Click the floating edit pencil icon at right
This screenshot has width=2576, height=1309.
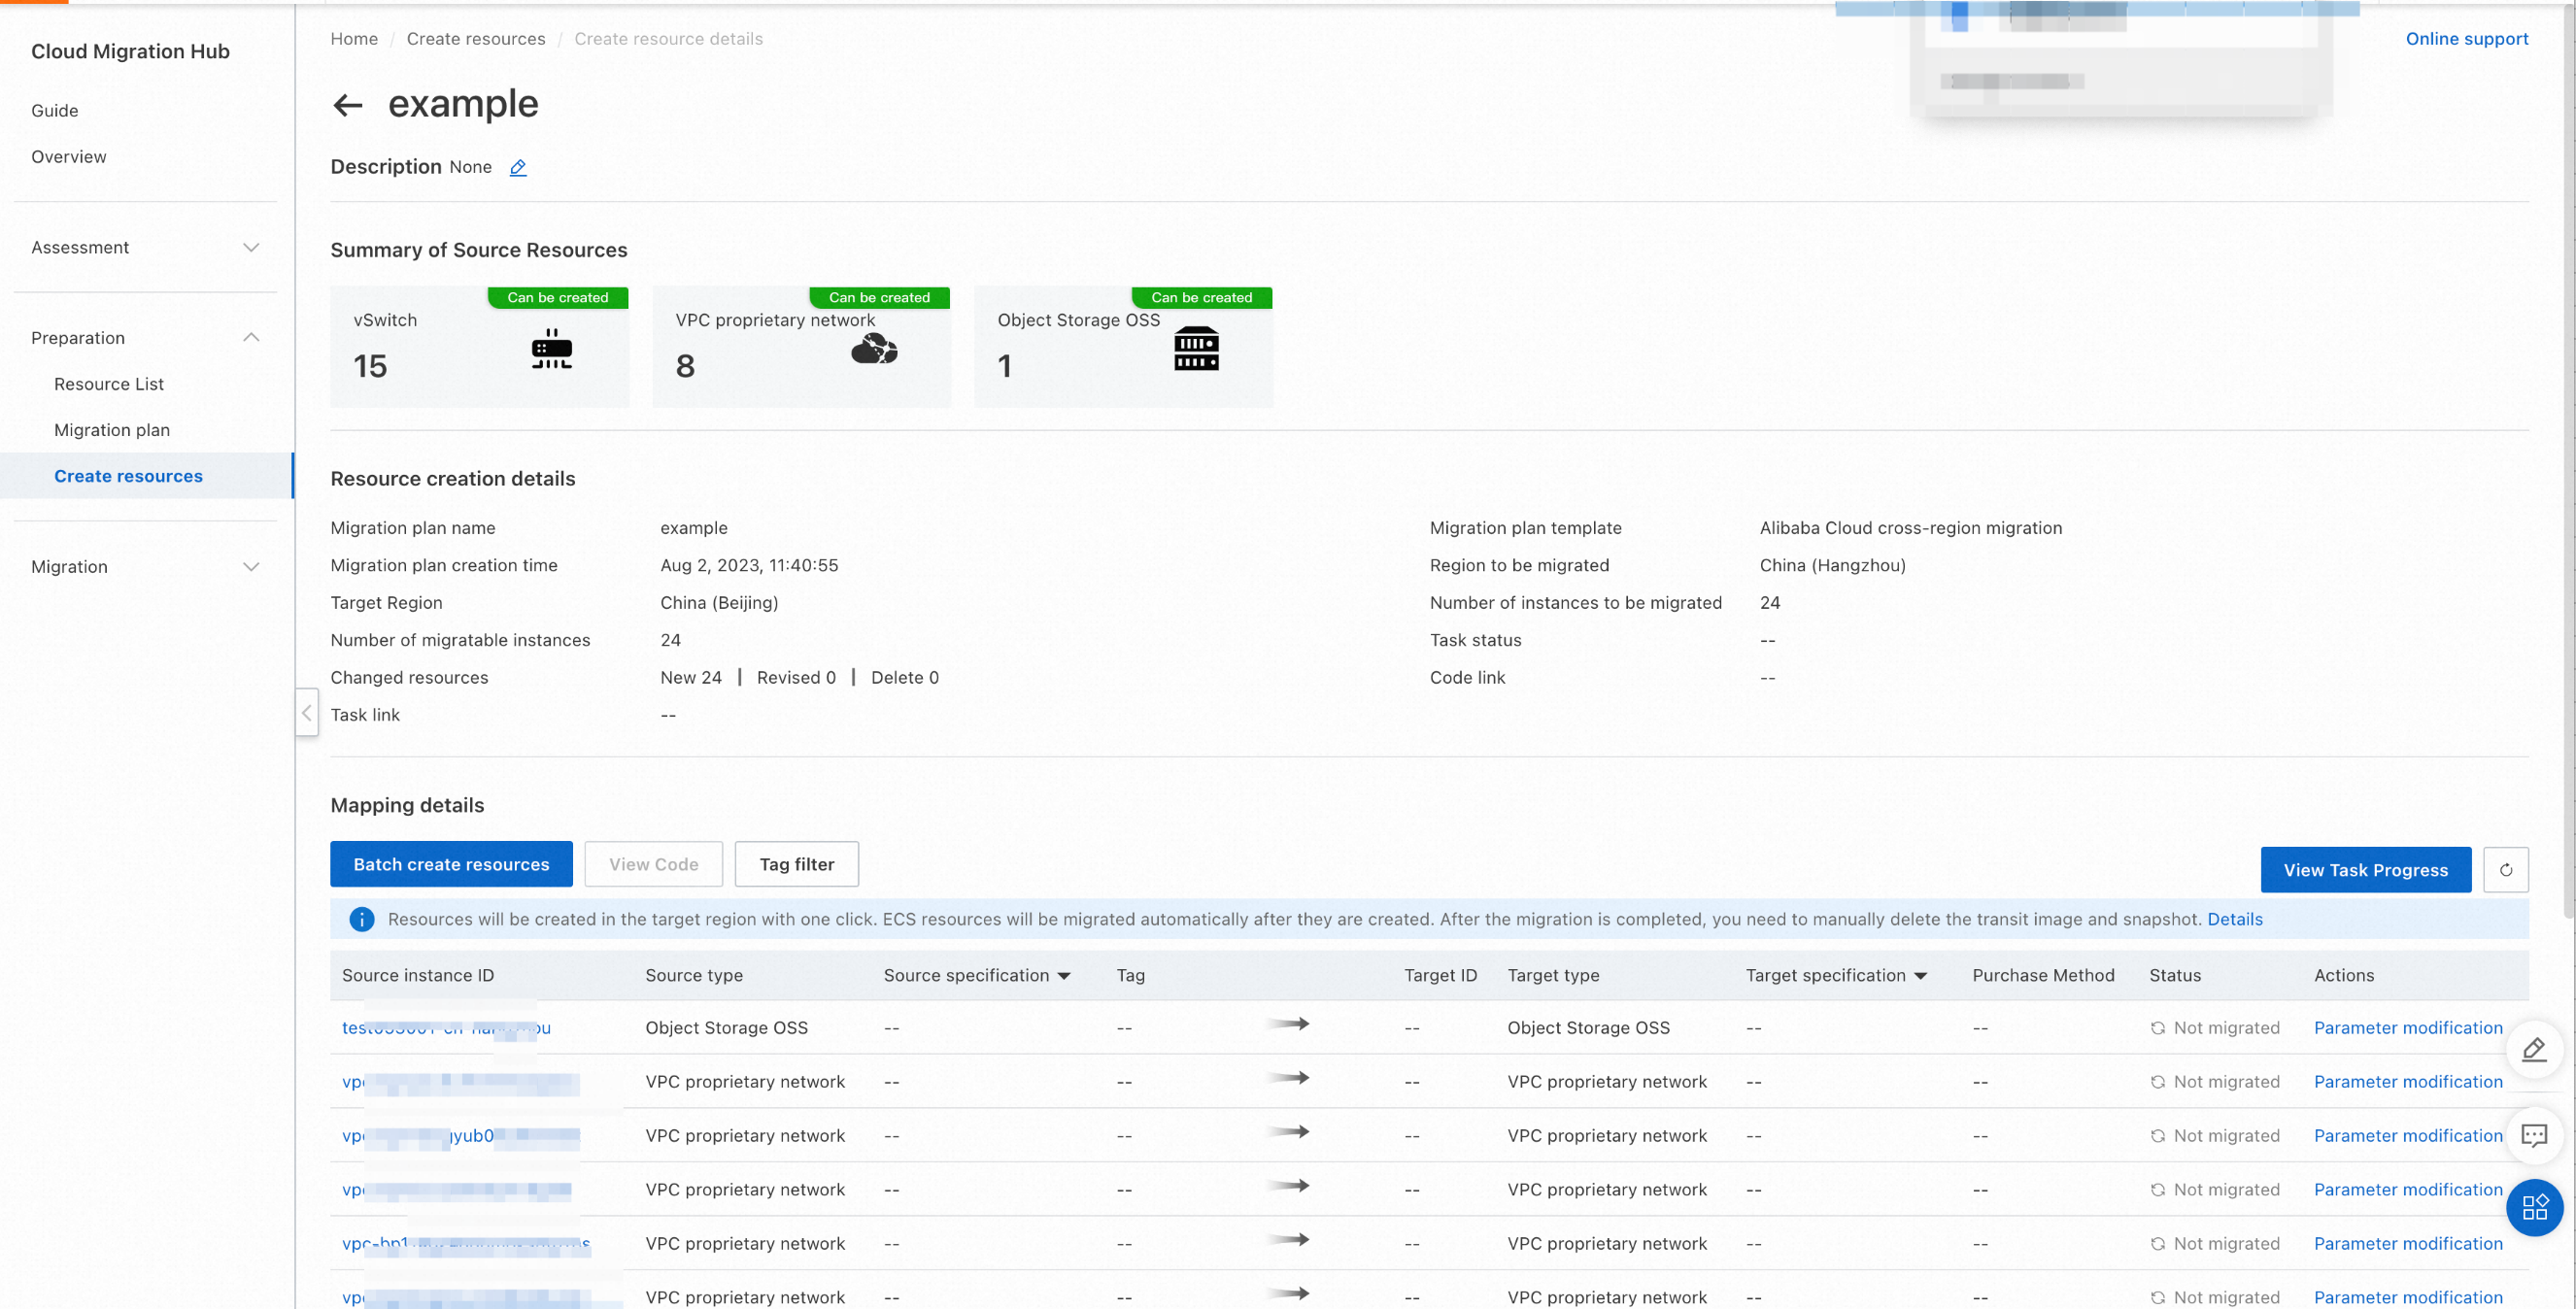2534,1049
